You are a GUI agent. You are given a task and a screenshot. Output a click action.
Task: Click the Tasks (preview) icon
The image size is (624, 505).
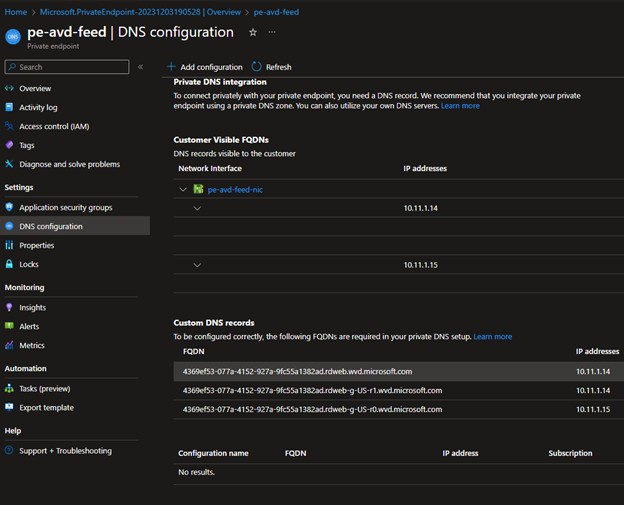tap(9, 388)
